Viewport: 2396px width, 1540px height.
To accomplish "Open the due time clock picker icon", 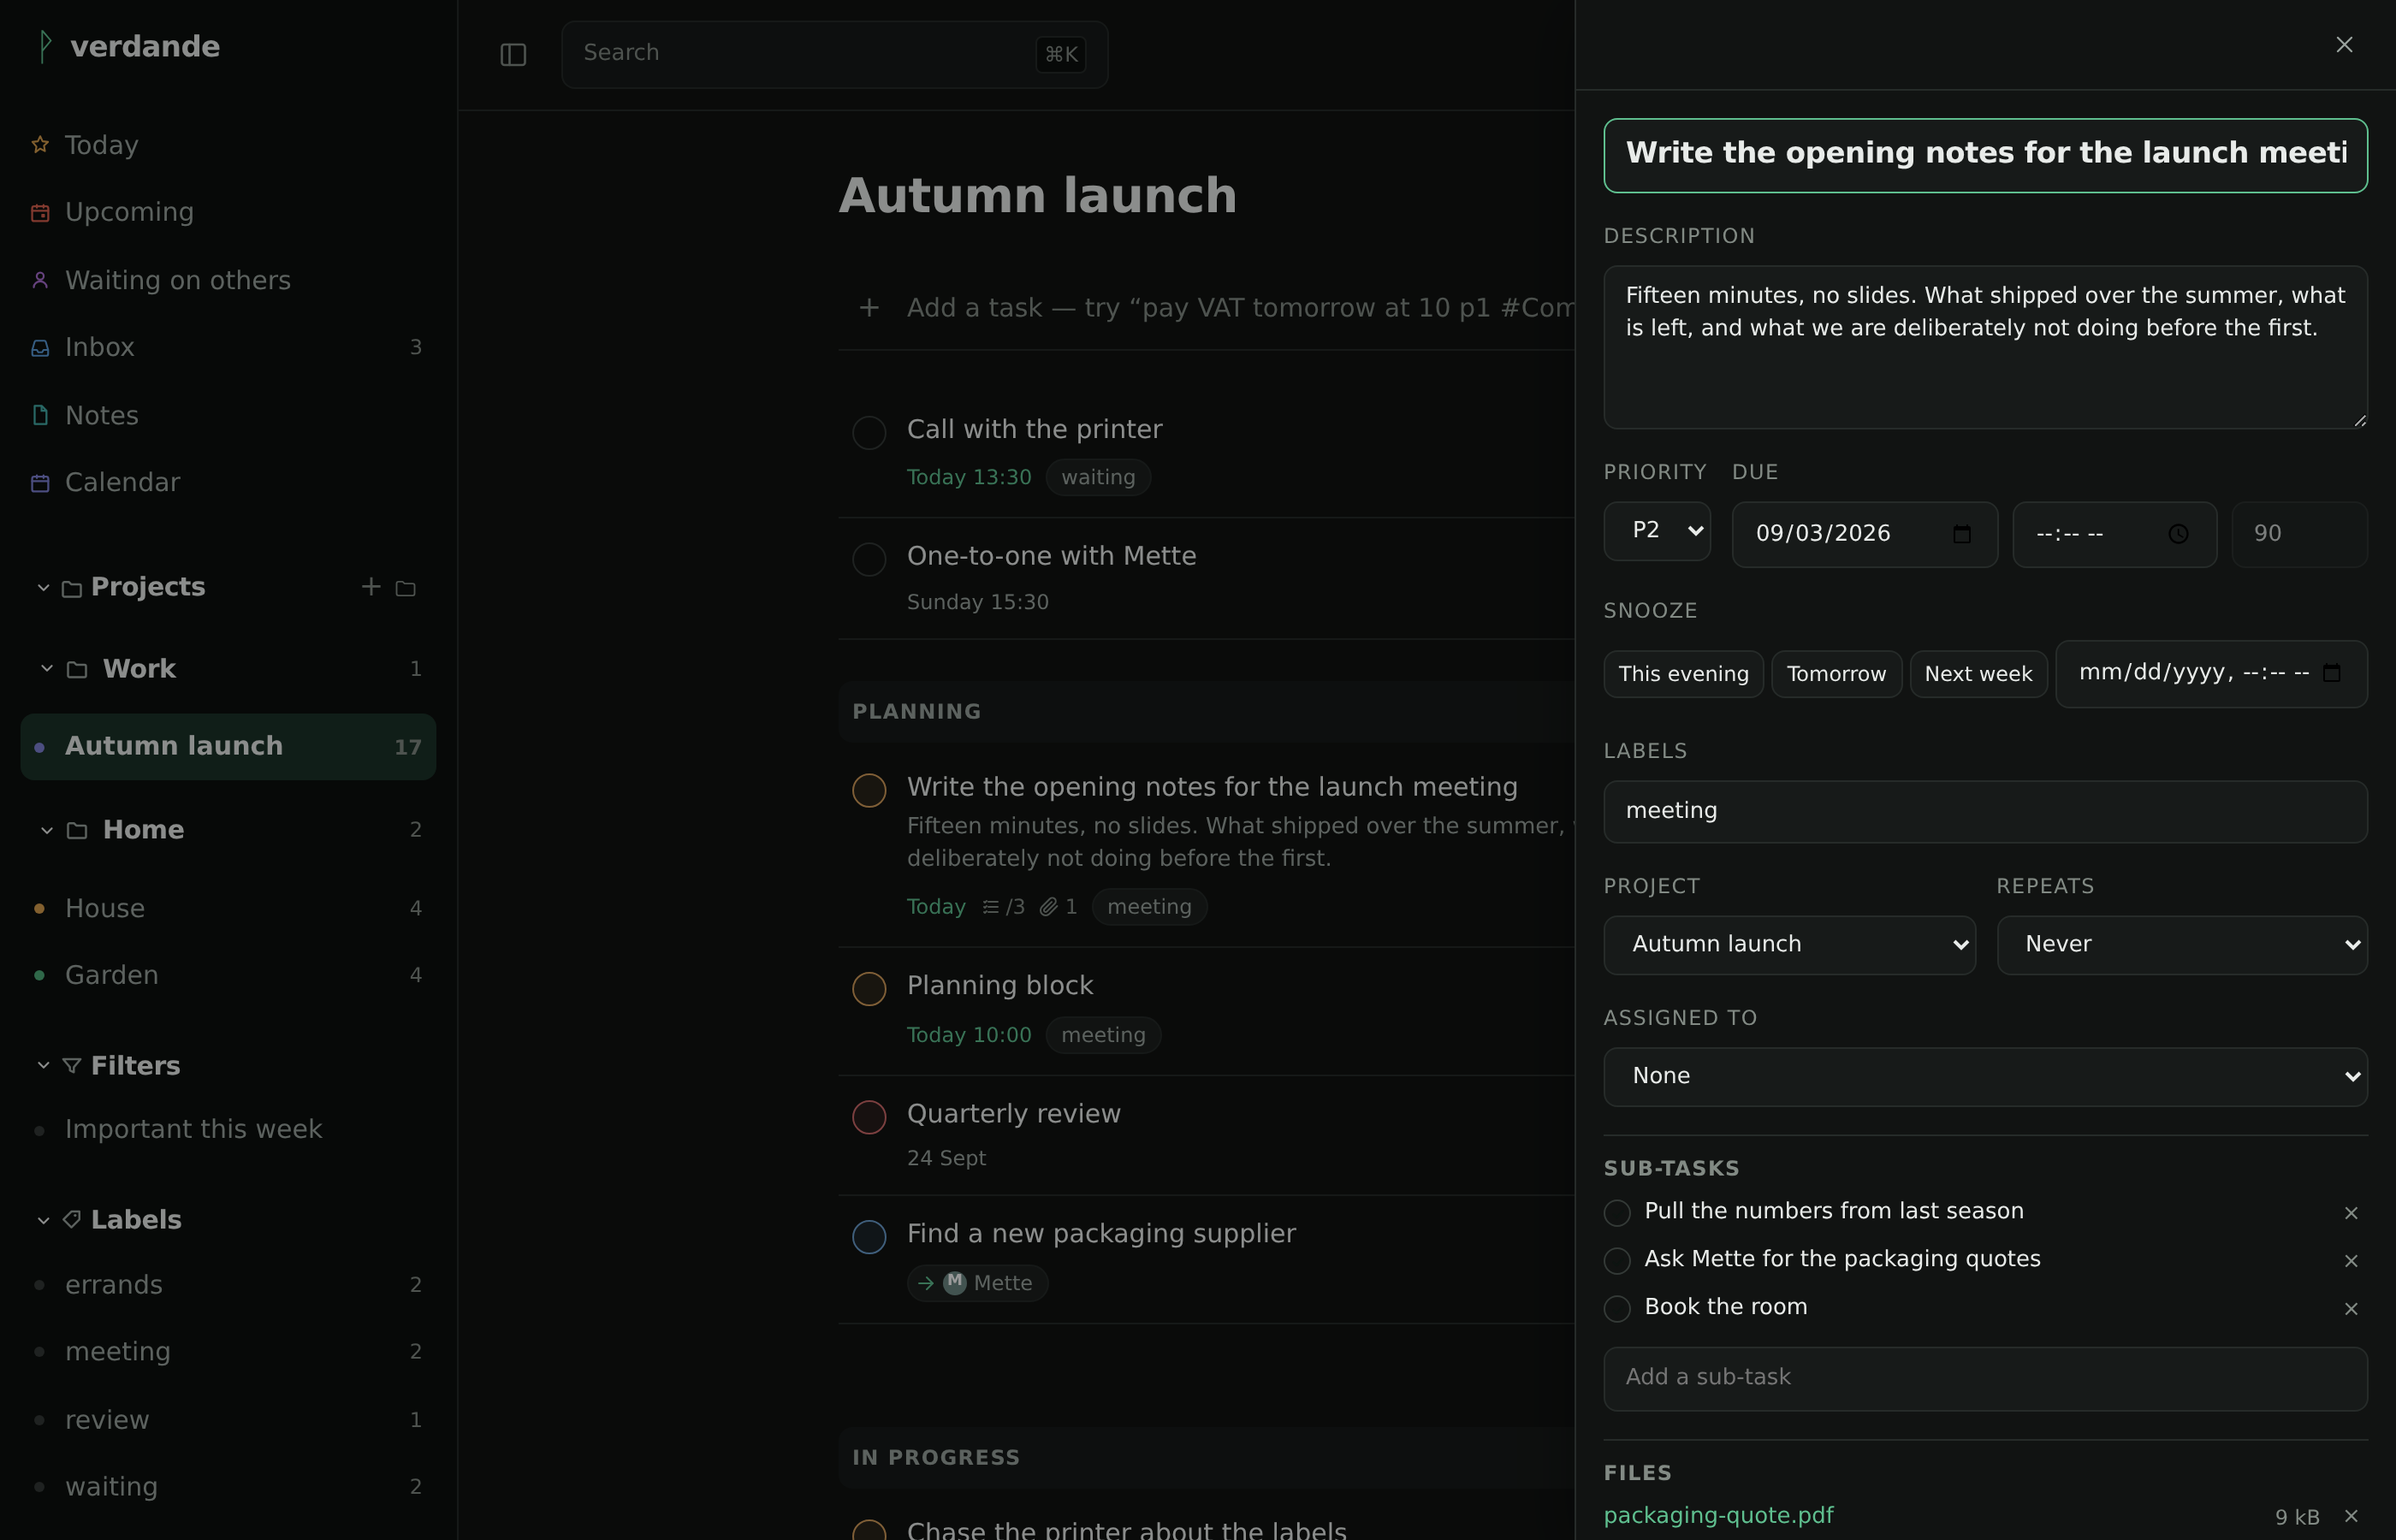I will (x=2178, y=534).
